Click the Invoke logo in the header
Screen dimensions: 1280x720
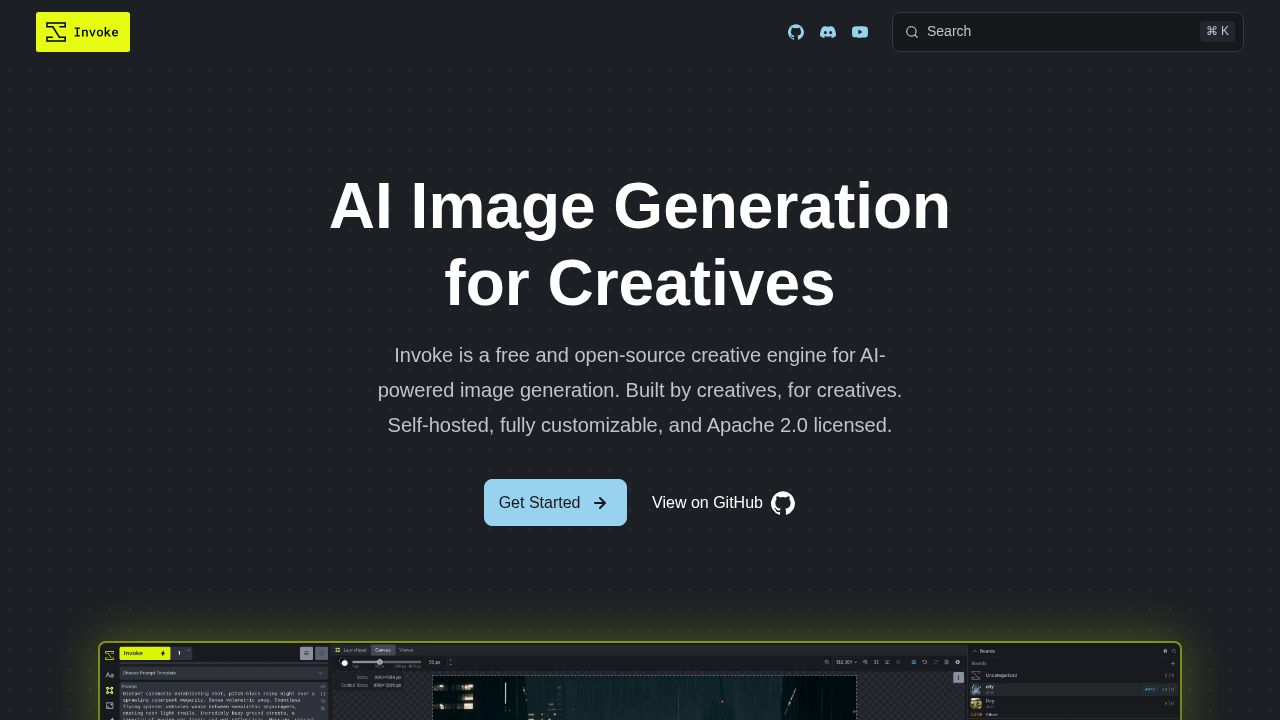point(83,32)
